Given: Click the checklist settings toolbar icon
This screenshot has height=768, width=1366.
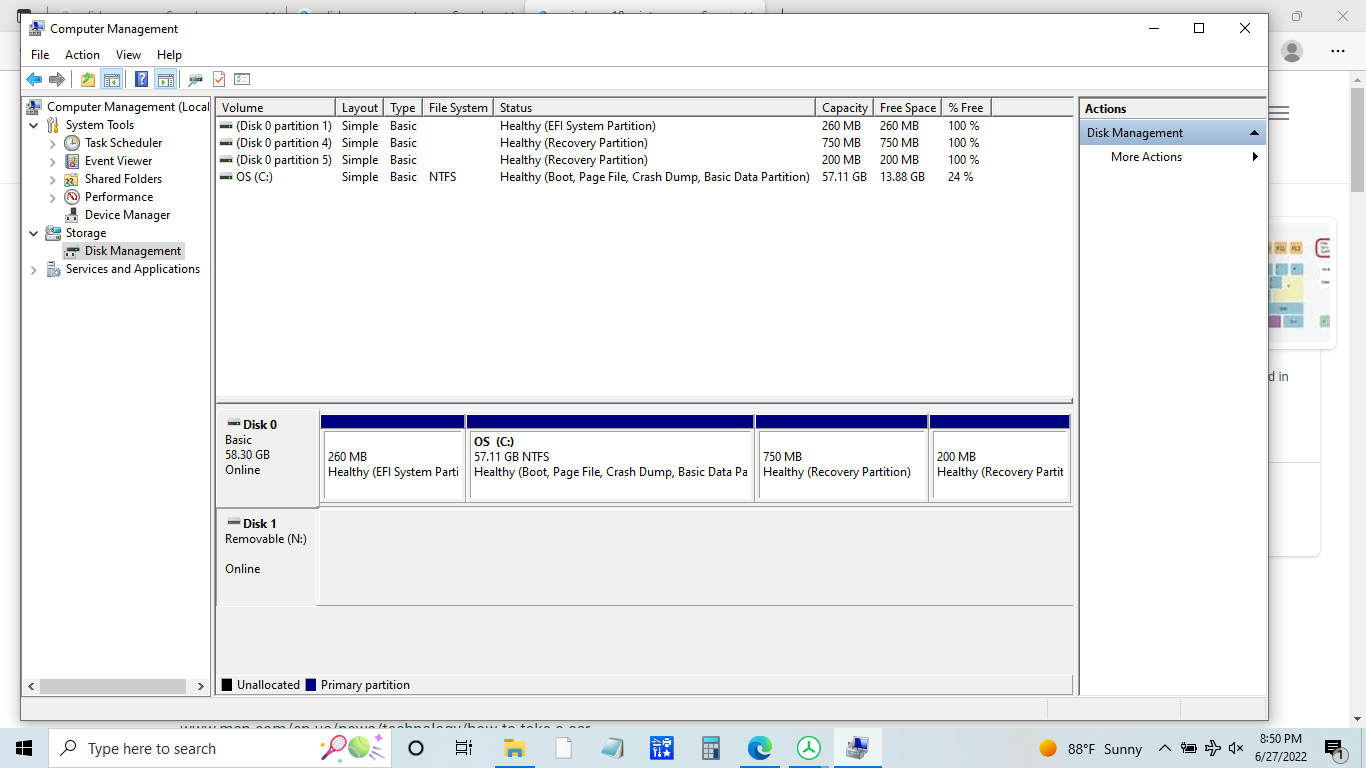Looking at the screenshot, I should coord(242,80).
